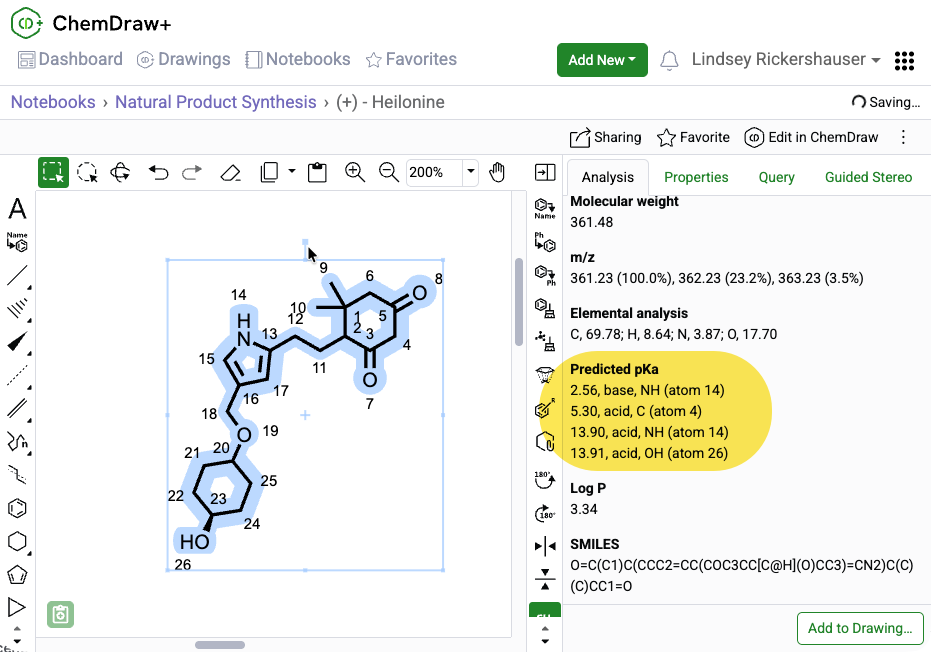
Task: Switch to the Properties tab
Action: pos(696,177)
